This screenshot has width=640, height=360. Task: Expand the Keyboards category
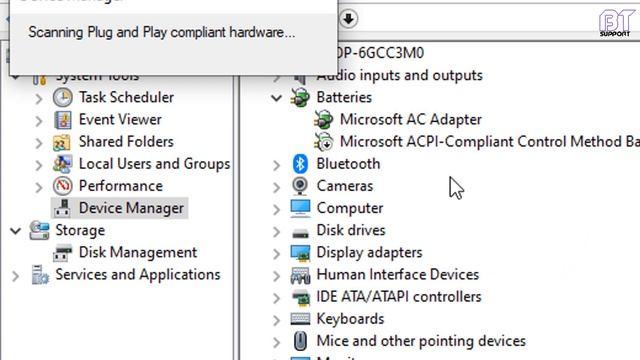(x=276, y=320)
